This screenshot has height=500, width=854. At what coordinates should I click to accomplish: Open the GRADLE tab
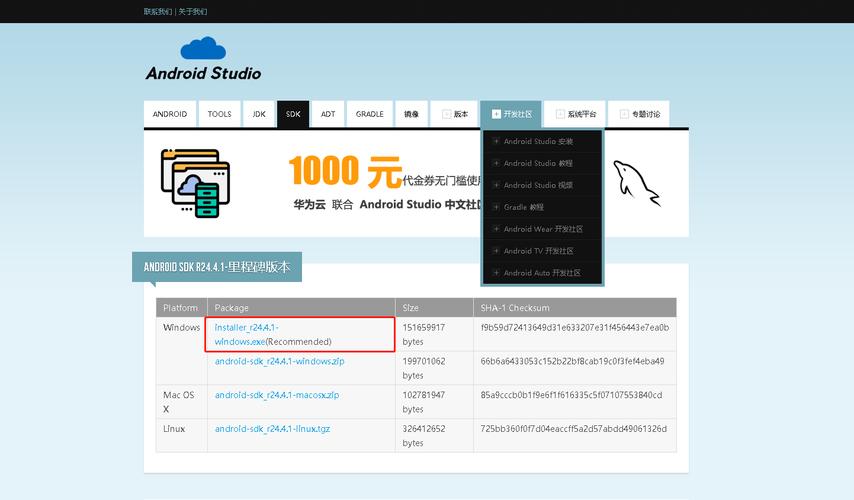[x=370, y=114]
